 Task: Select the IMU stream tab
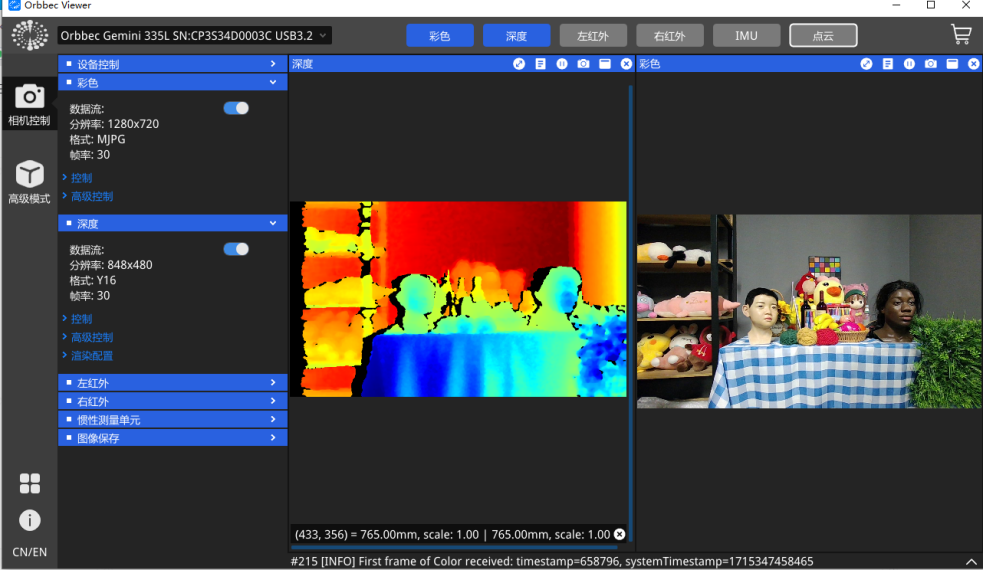[746, 36]
